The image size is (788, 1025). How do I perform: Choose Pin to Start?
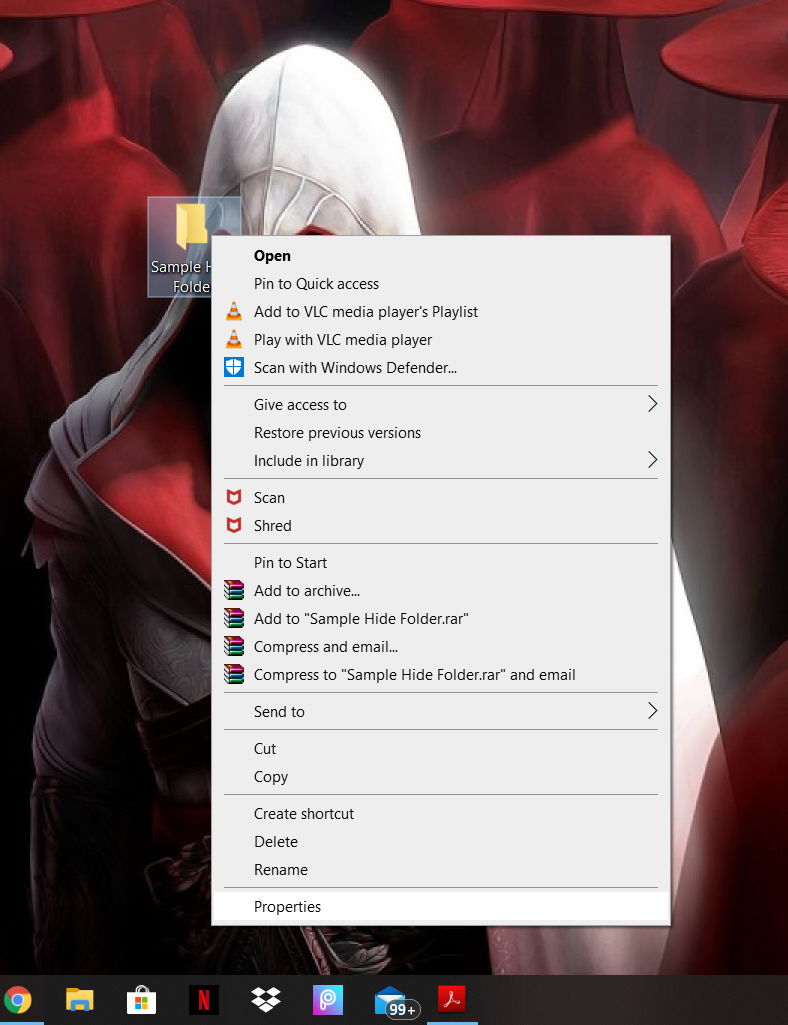441,563
